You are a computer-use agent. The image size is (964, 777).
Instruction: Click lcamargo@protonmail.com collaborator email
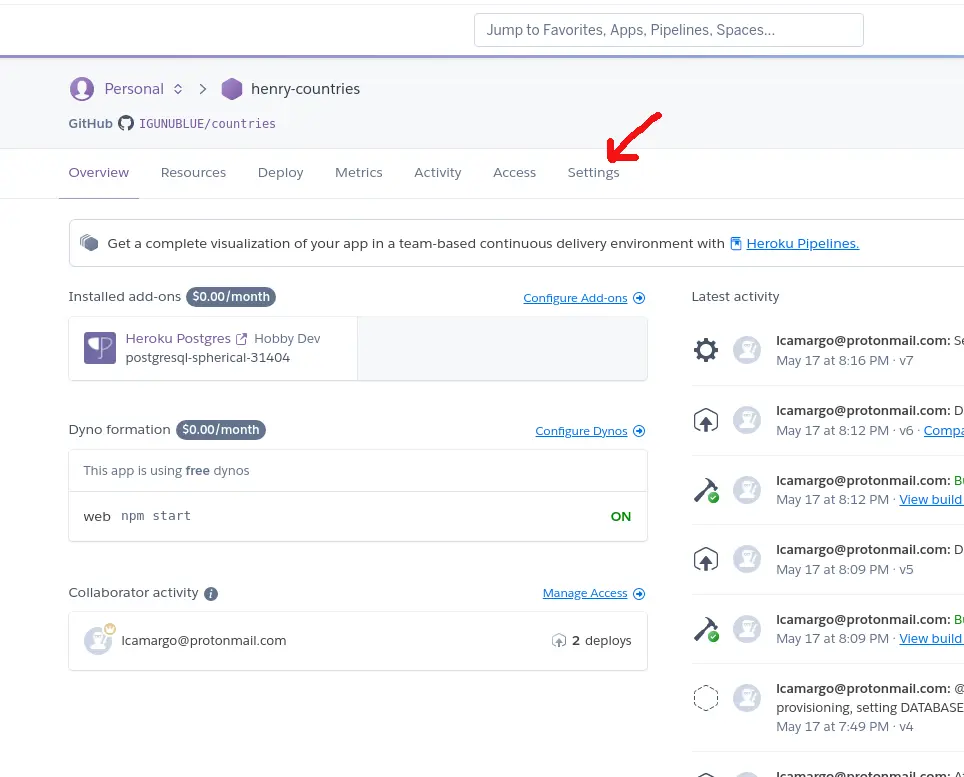(203, 641)
